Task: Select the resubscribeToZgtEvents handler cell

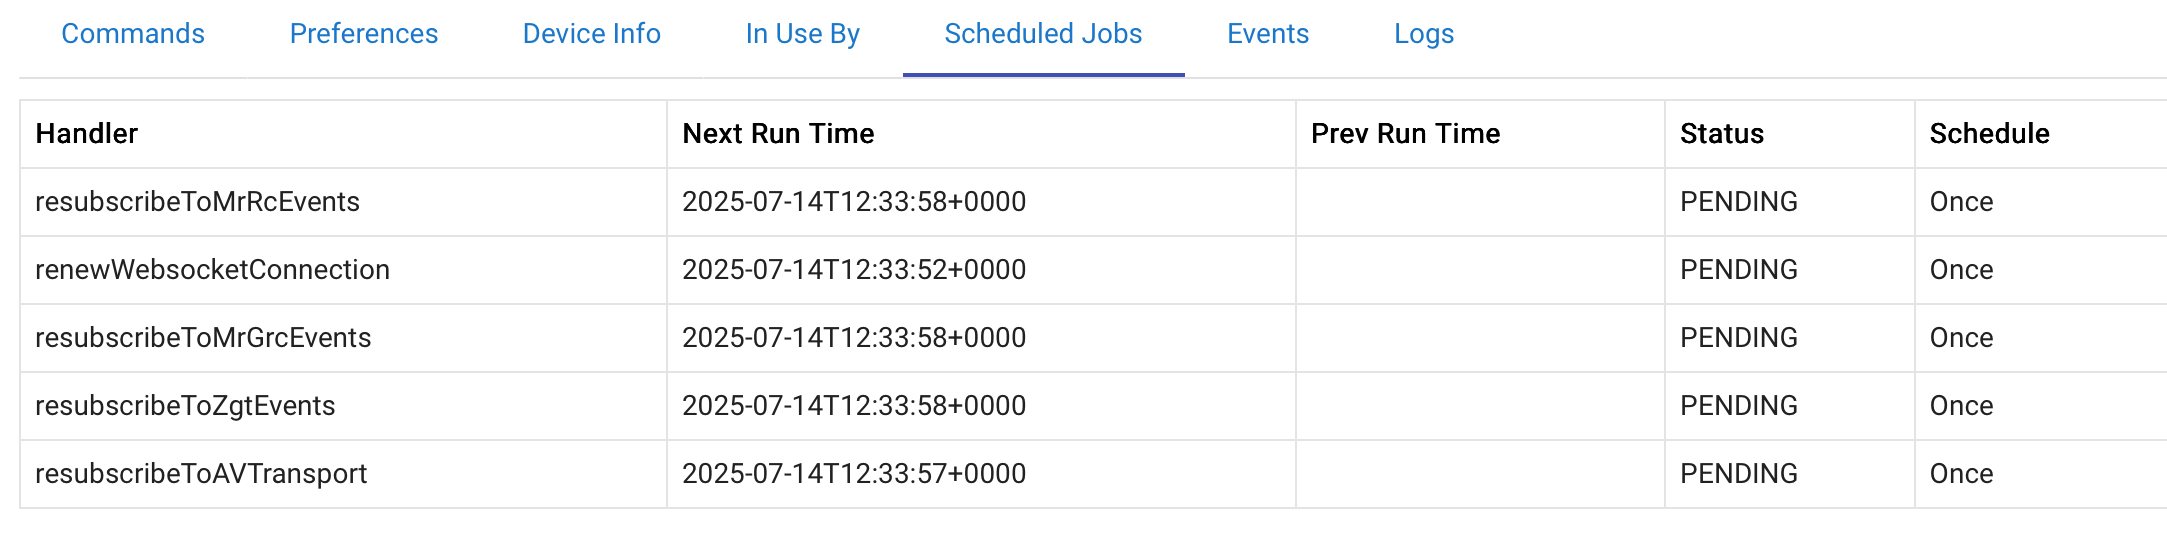Action: coord(185,406)
